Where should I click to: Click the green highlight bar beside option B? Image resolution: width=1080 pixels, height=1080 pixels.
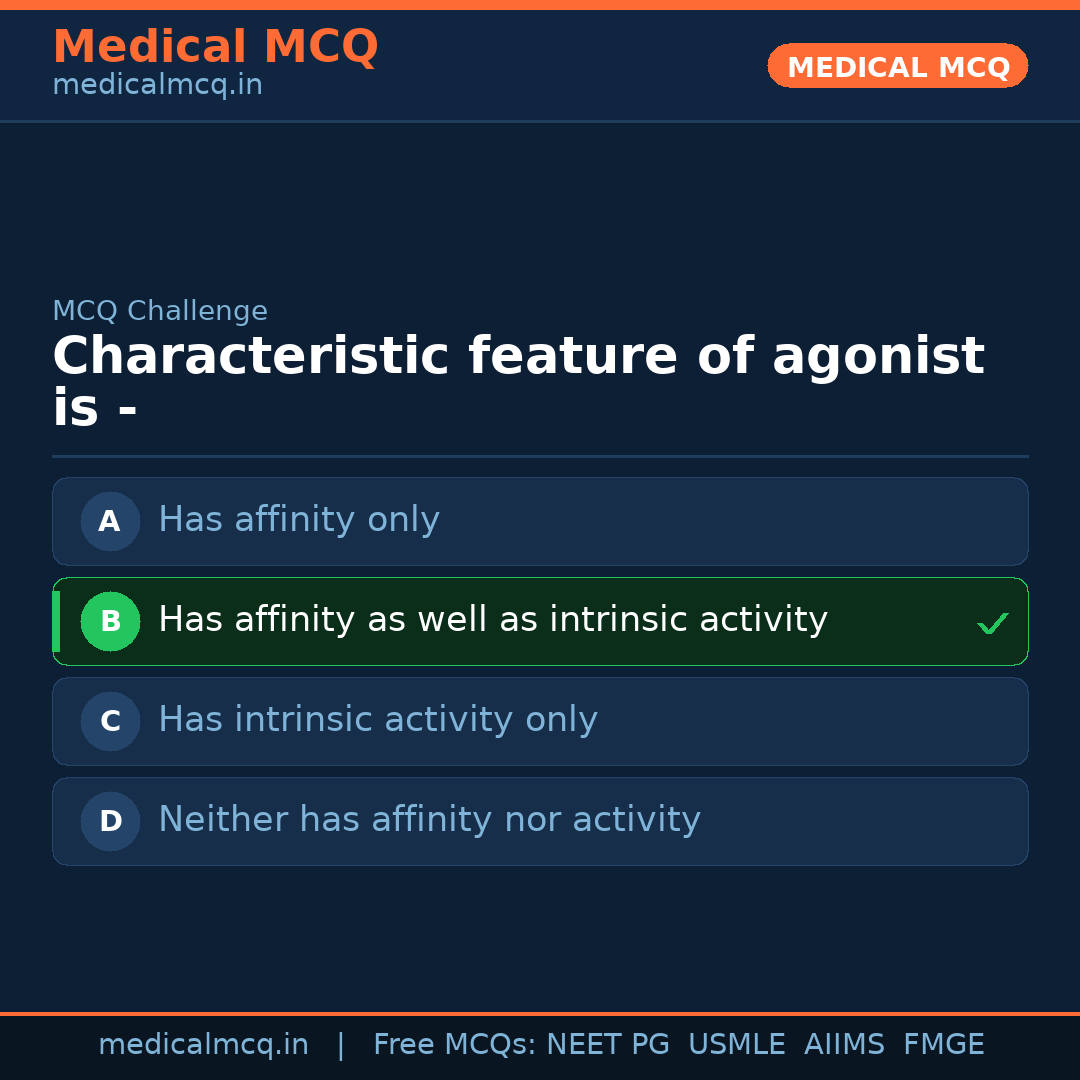click(x=56, y=621)
